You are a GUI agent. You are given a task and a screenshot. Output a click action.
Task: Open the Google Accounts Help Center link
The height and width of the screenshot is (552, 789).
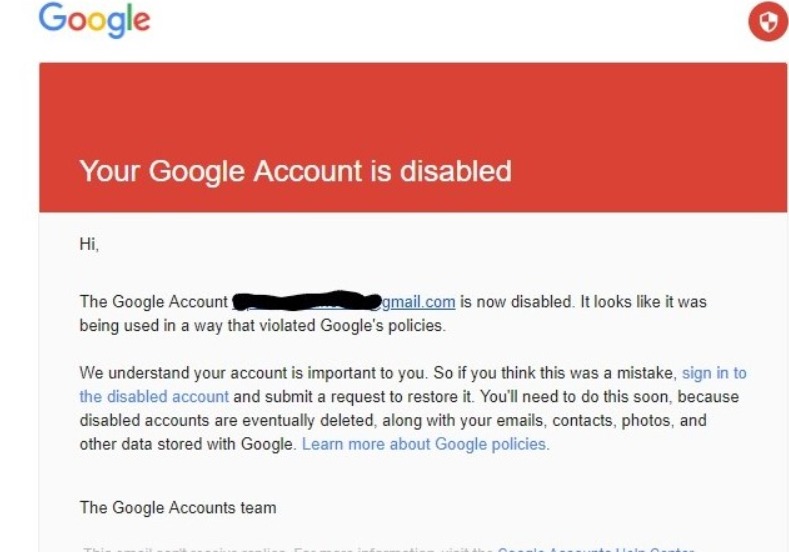[x=596, y=549]
